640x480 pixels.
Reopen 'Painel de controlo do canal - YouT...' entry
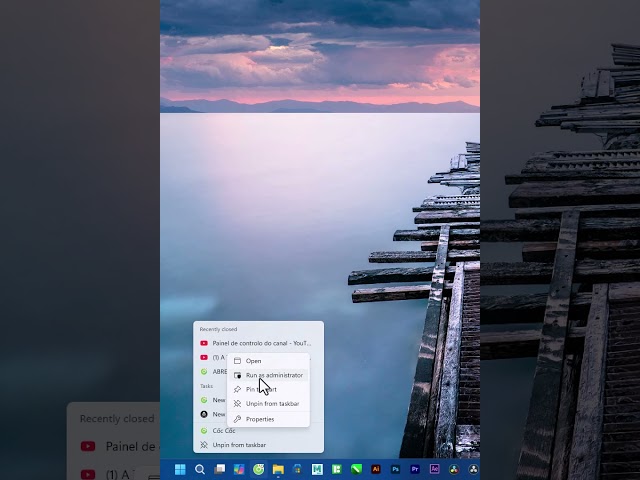pyautogui.click(x=258, y=343)
